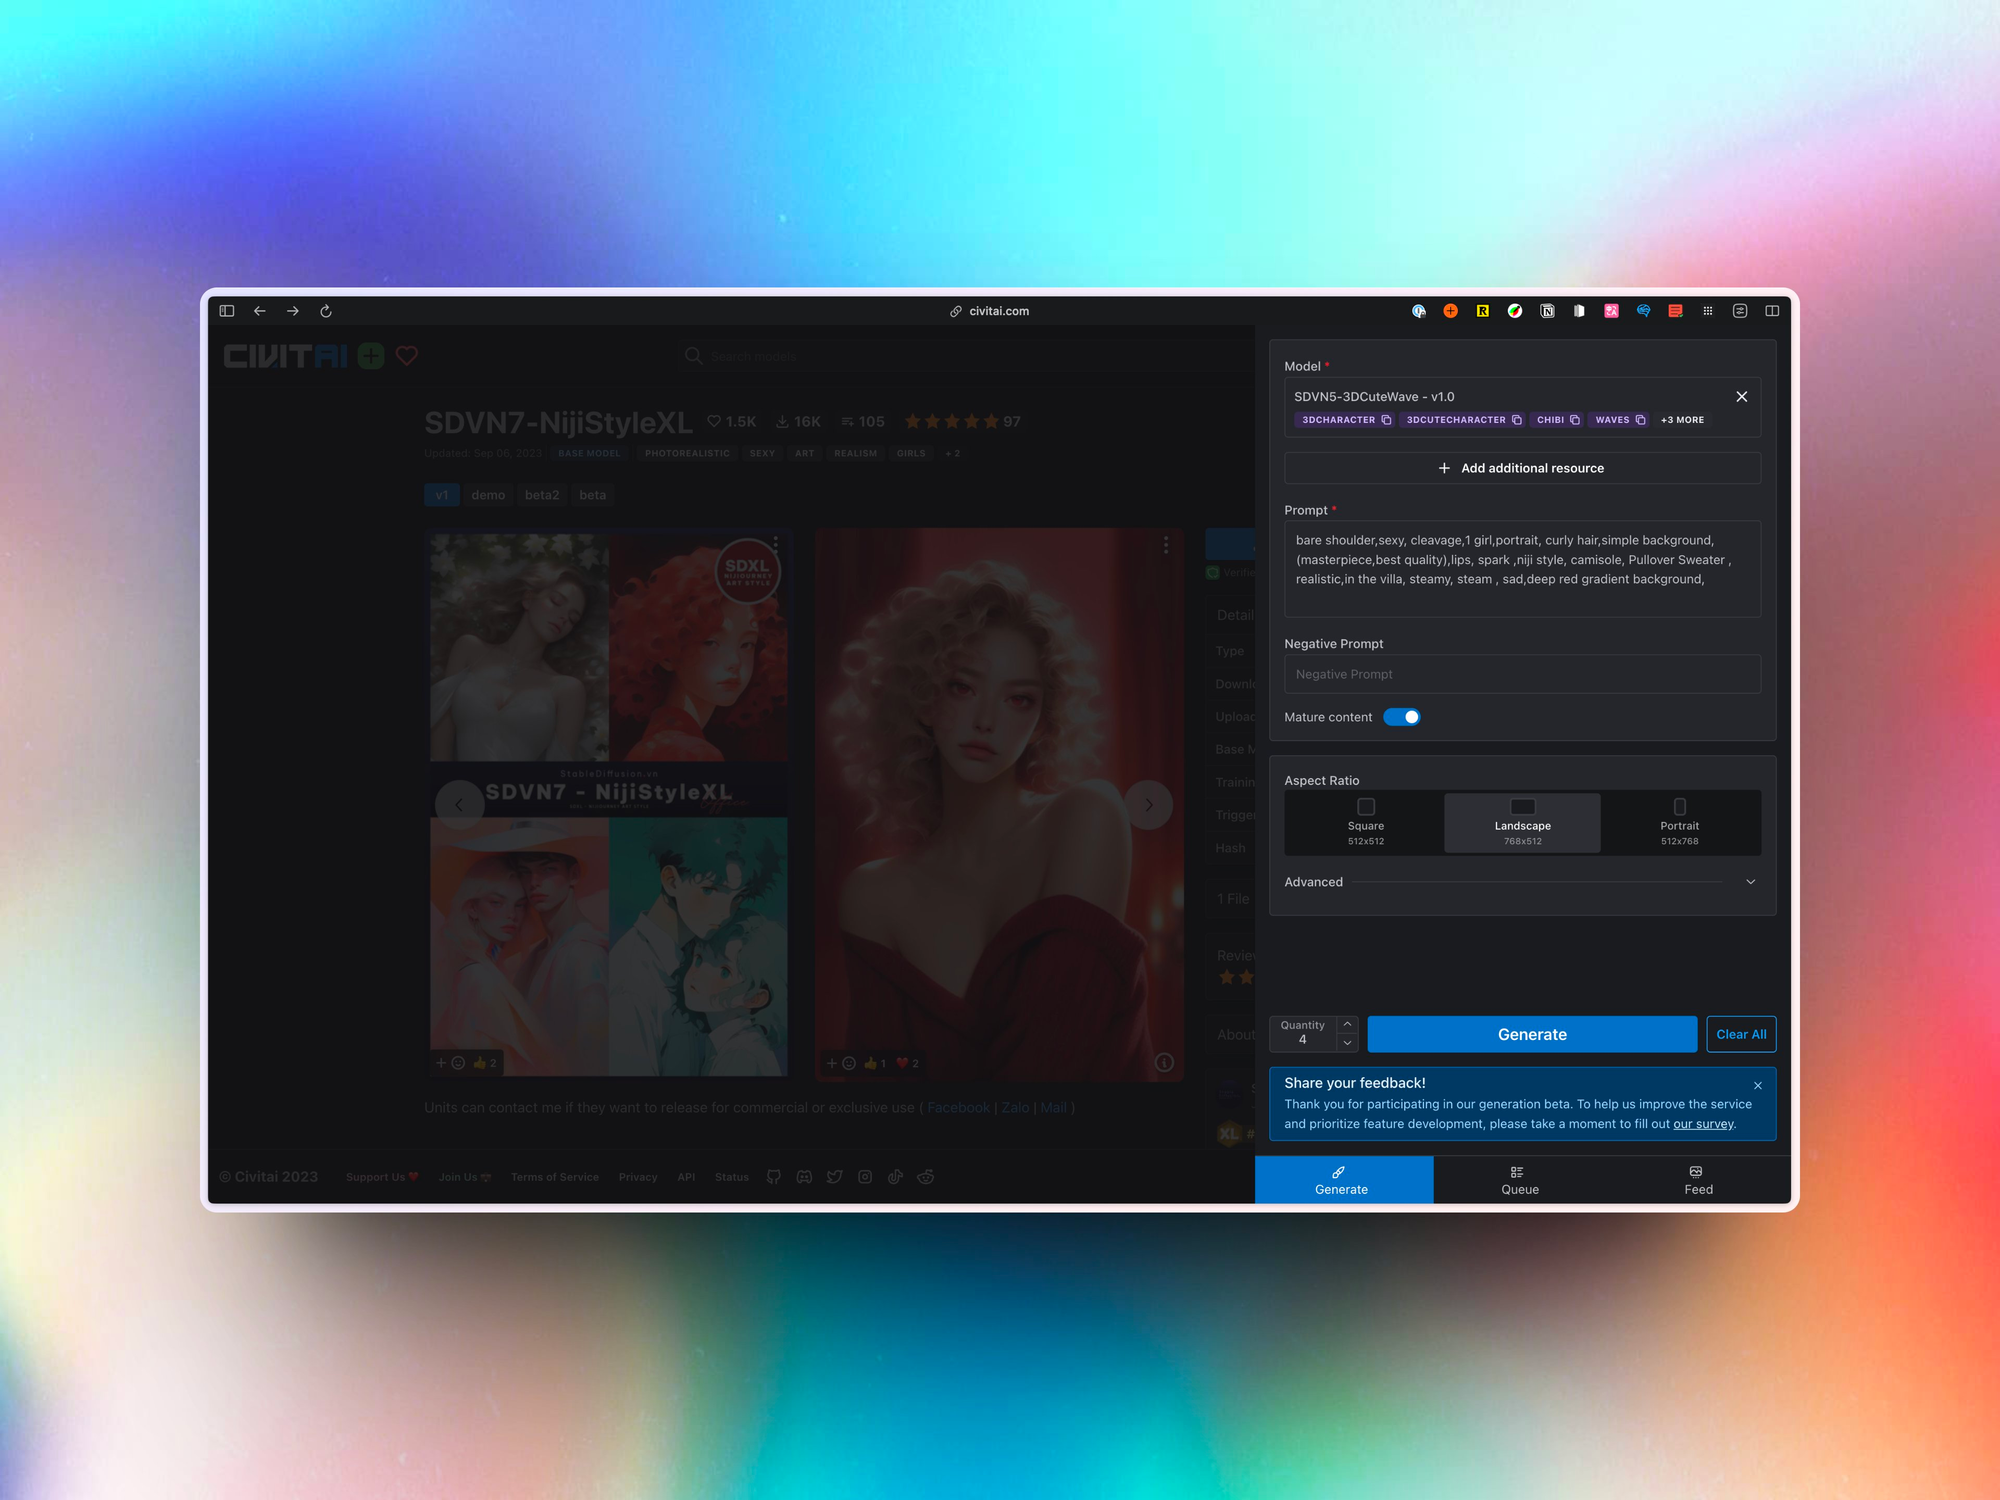The width and height of the screenshot is (2000, 1500).
Task: Click the Clear All button
Action: 1741,1034
